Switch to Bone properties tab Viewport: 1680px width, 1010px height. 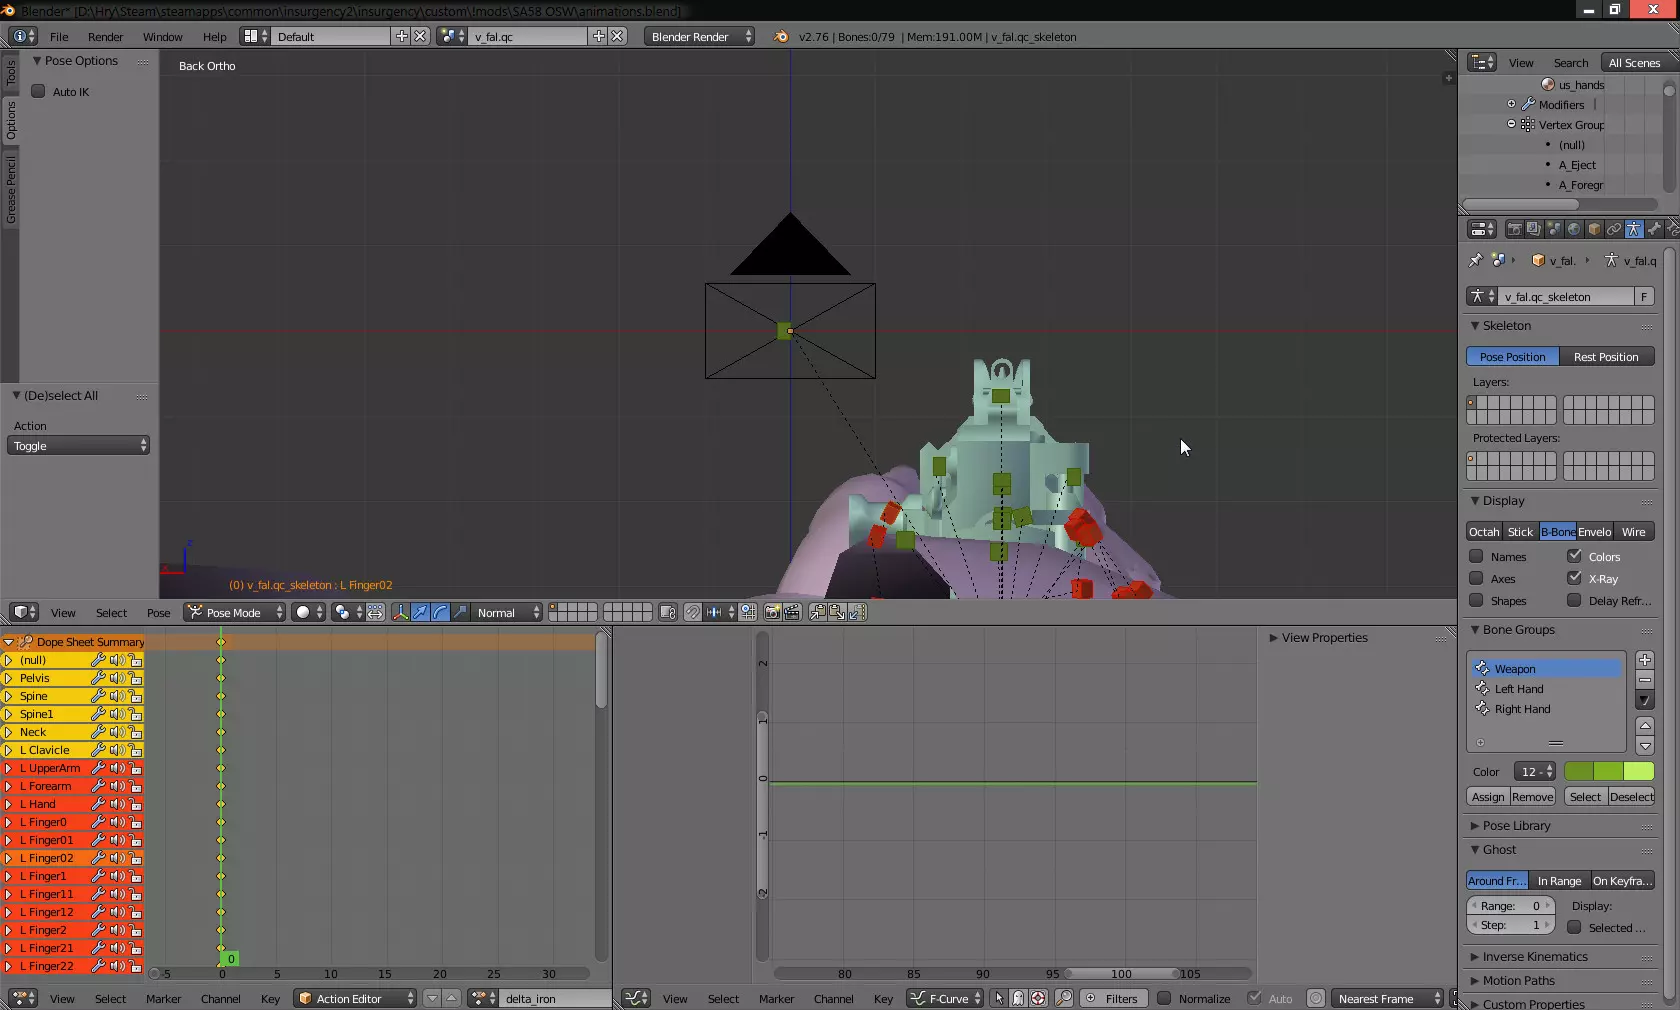pos(1654,229)
